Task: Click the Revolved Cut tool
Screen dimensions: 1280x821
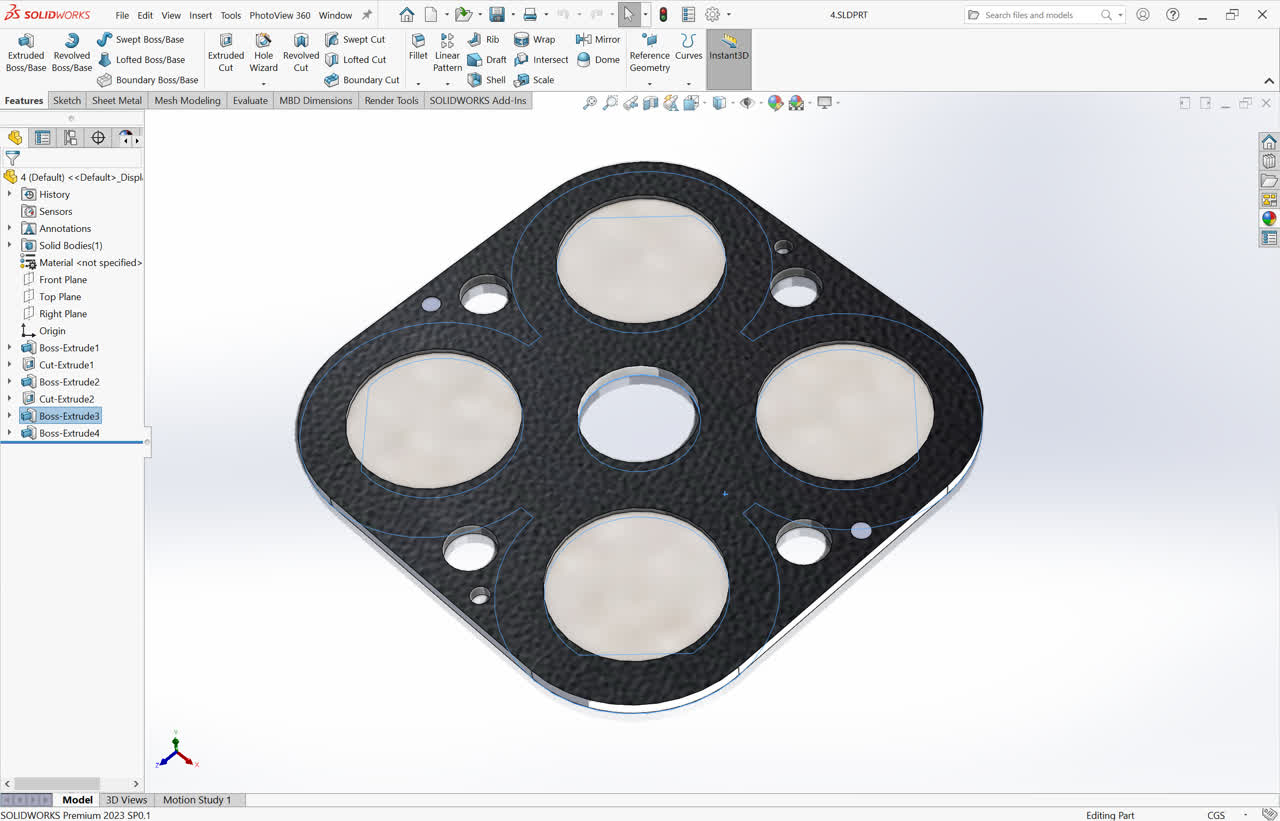Action: click(x=300, y=53)
